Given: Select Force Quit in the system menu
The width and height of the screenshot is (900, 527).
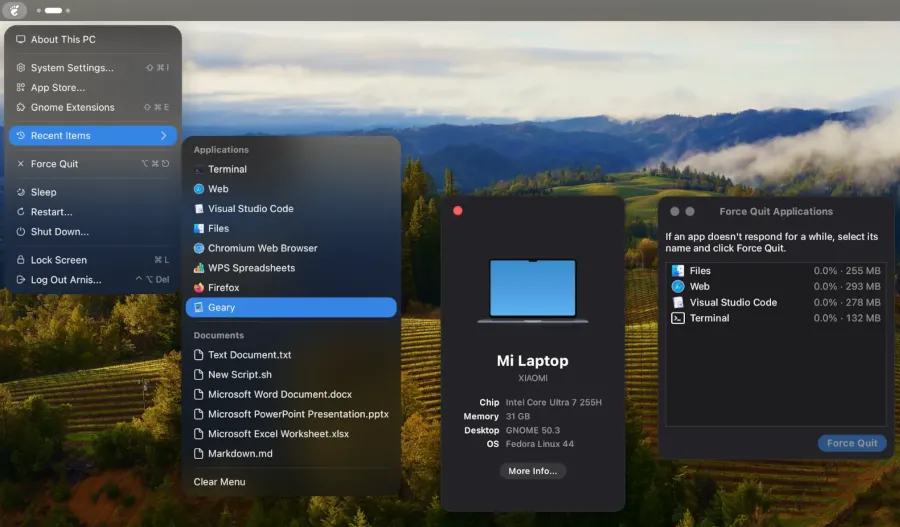Looking at the screenshot, I should tap(93, 164).
